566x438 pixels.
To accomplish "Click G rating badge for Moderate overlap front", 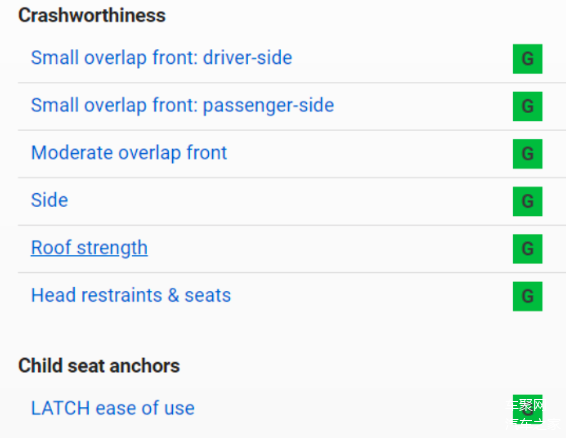I will pos(527,154).
